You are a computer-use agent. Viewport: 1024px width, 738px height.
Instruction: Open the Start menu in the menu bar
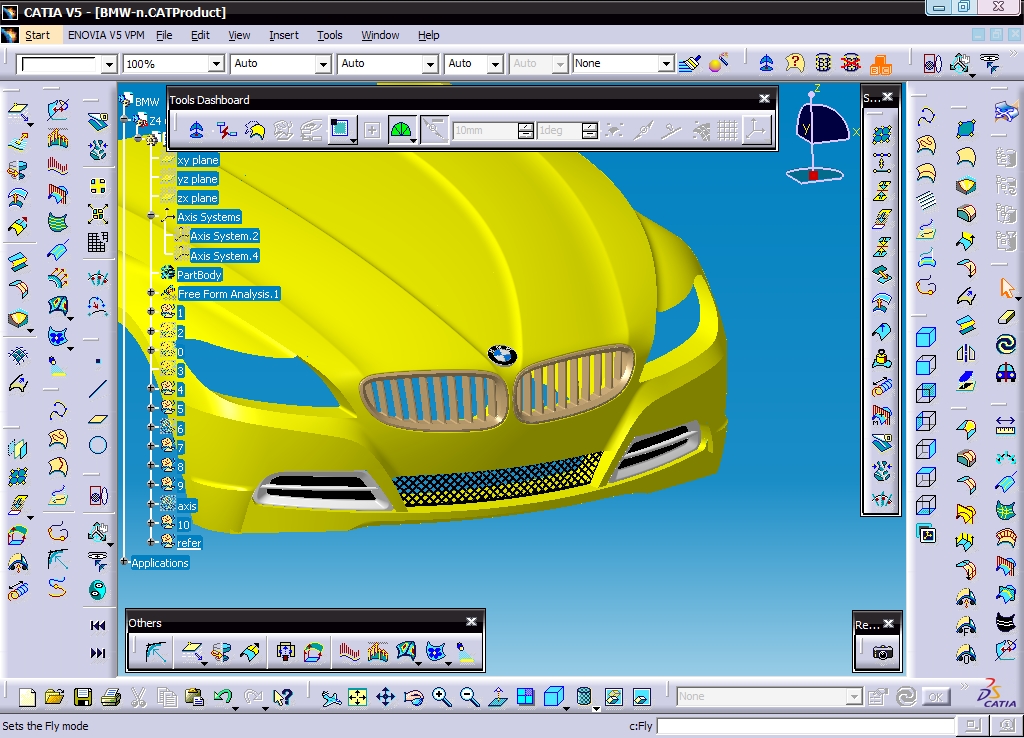37,35
